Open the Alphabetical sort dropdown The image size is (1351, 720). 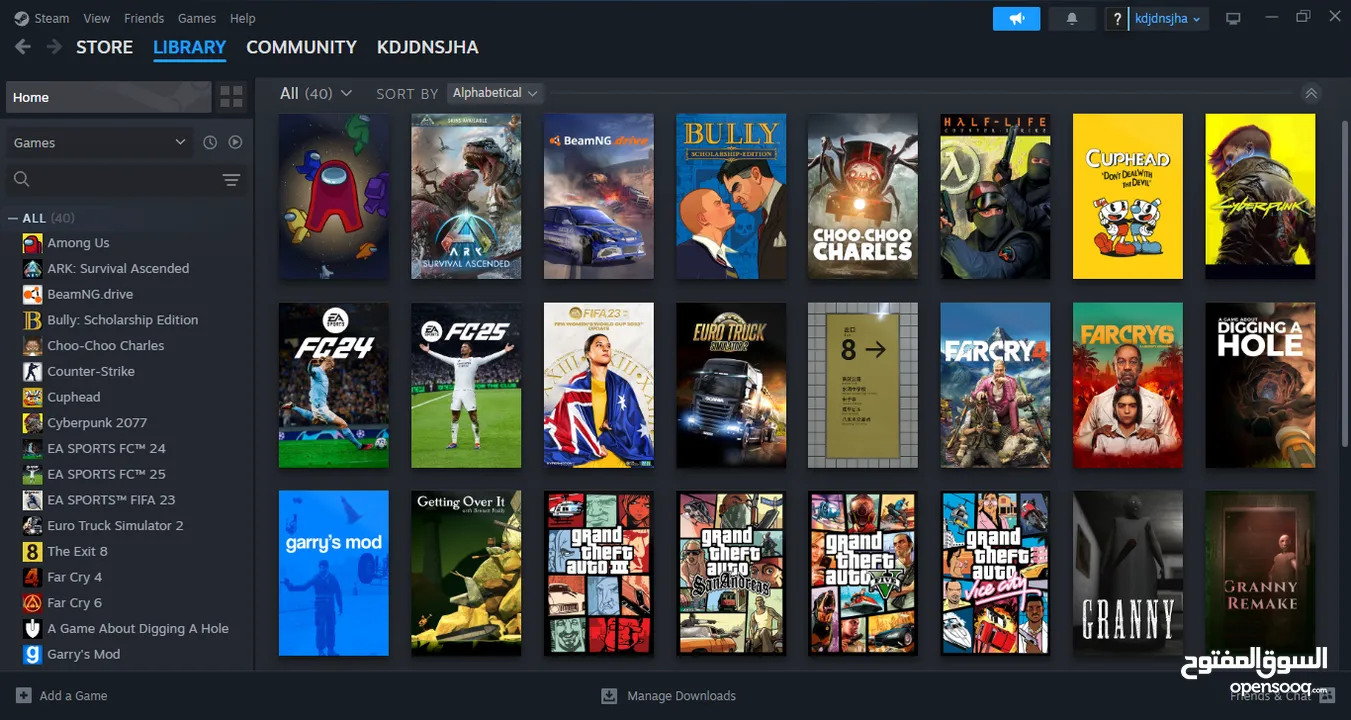pyautogui.click(x=495, y=93)
